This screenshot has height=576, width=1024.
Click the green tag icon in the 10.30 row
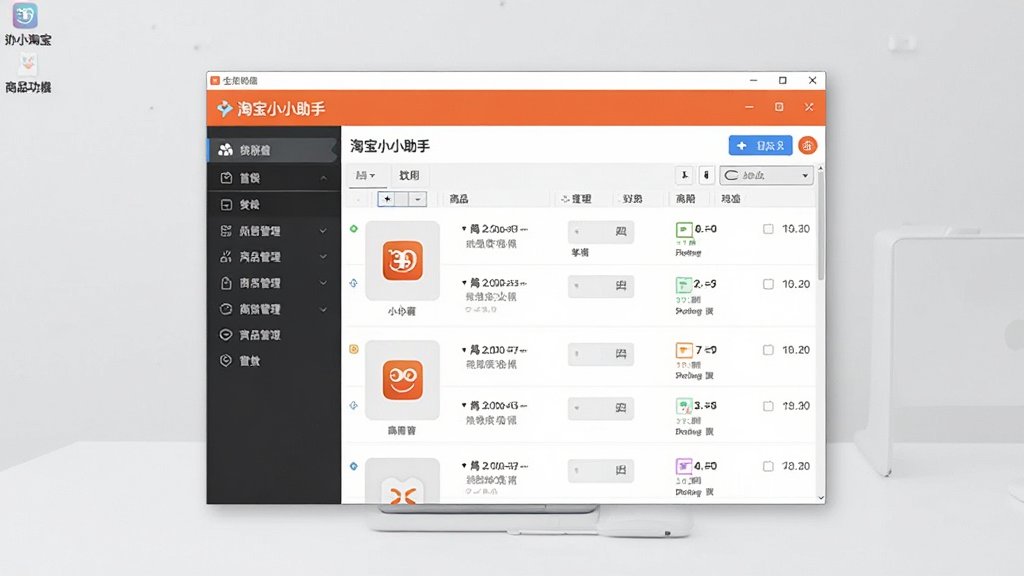point(684,229)
